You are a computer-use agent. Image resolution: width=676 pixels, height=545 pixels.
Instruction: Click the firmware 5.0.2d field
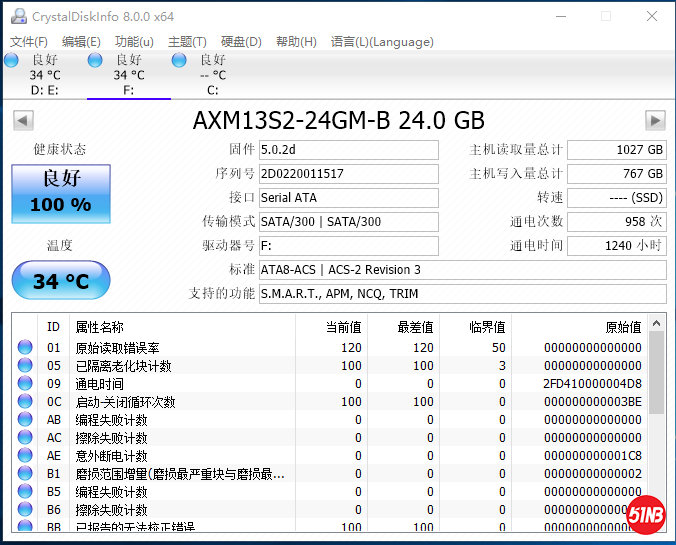click(348, 150)
